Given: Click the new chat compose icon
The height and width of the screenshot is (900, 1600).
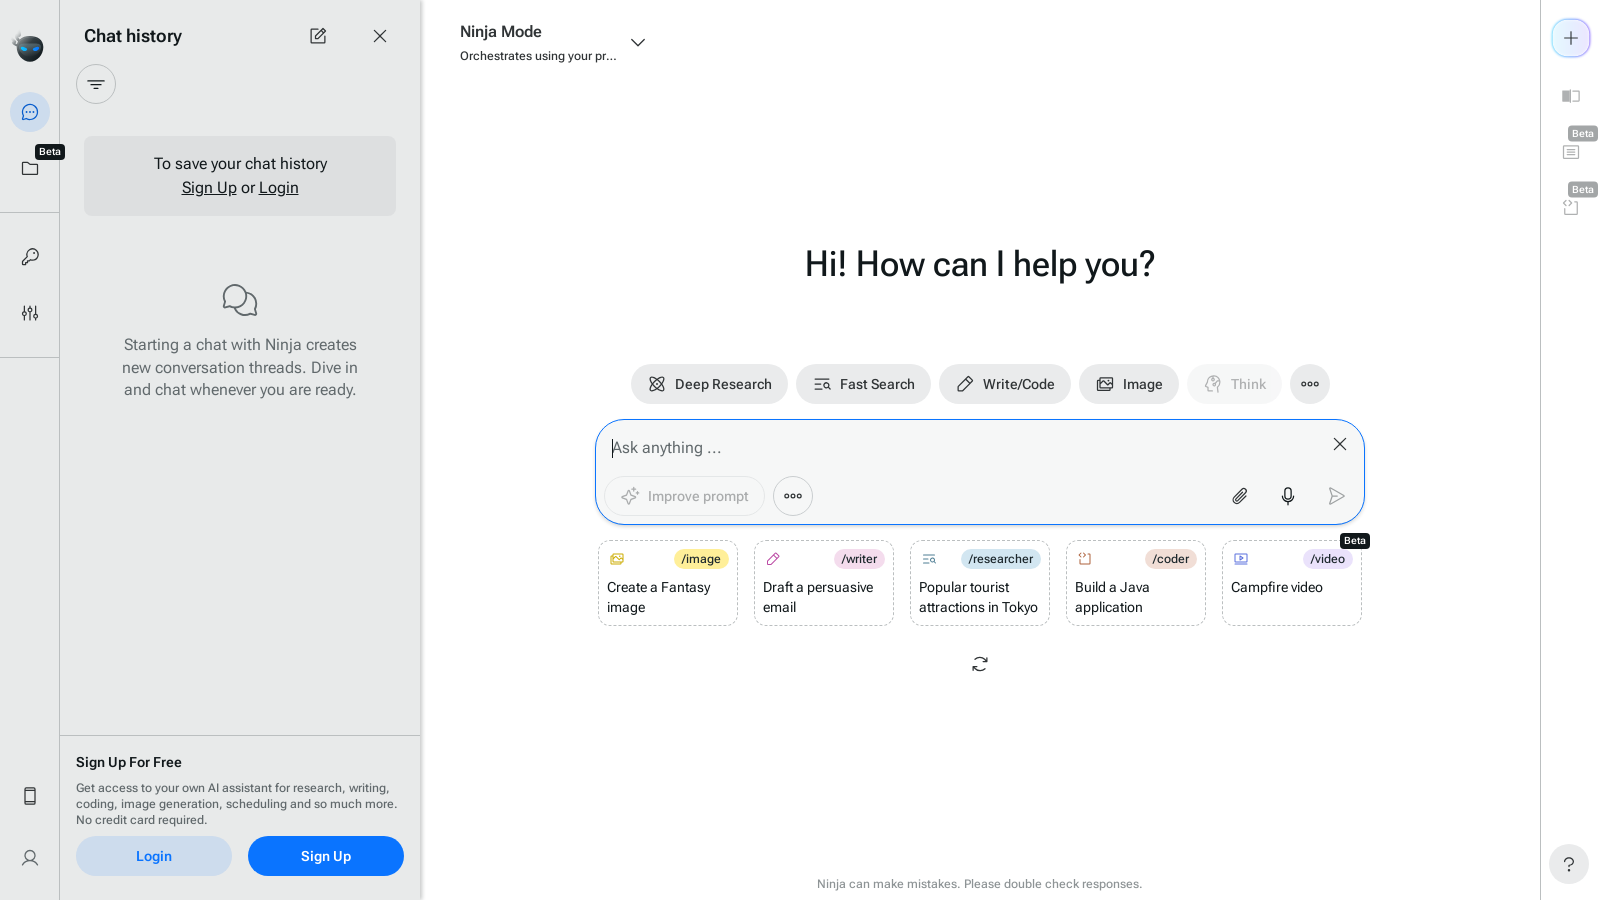Looking at the screenshot, I should click(318, 36).
